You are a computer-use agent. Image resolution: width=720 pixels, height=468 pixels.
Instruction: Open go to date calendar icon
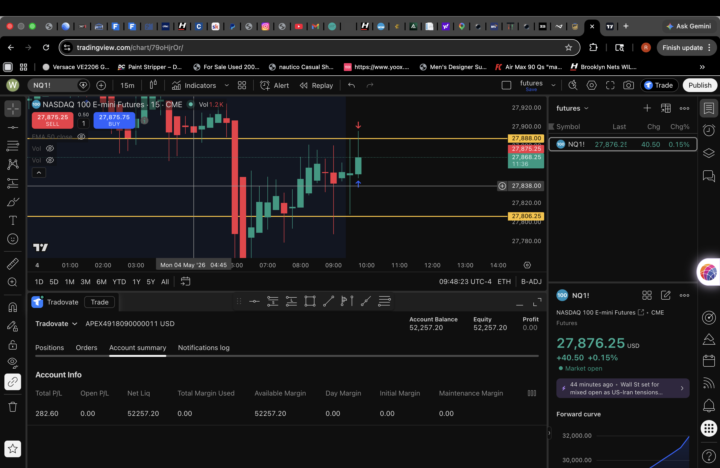tap(185, 282)
